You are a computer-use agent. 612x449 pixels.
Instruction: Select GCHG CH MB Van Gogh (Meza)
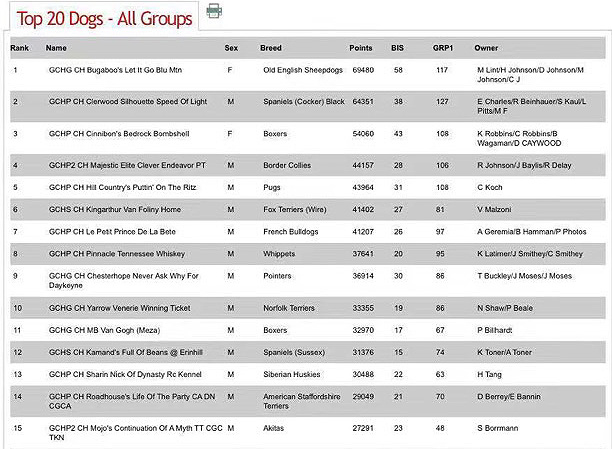point(105,330)
